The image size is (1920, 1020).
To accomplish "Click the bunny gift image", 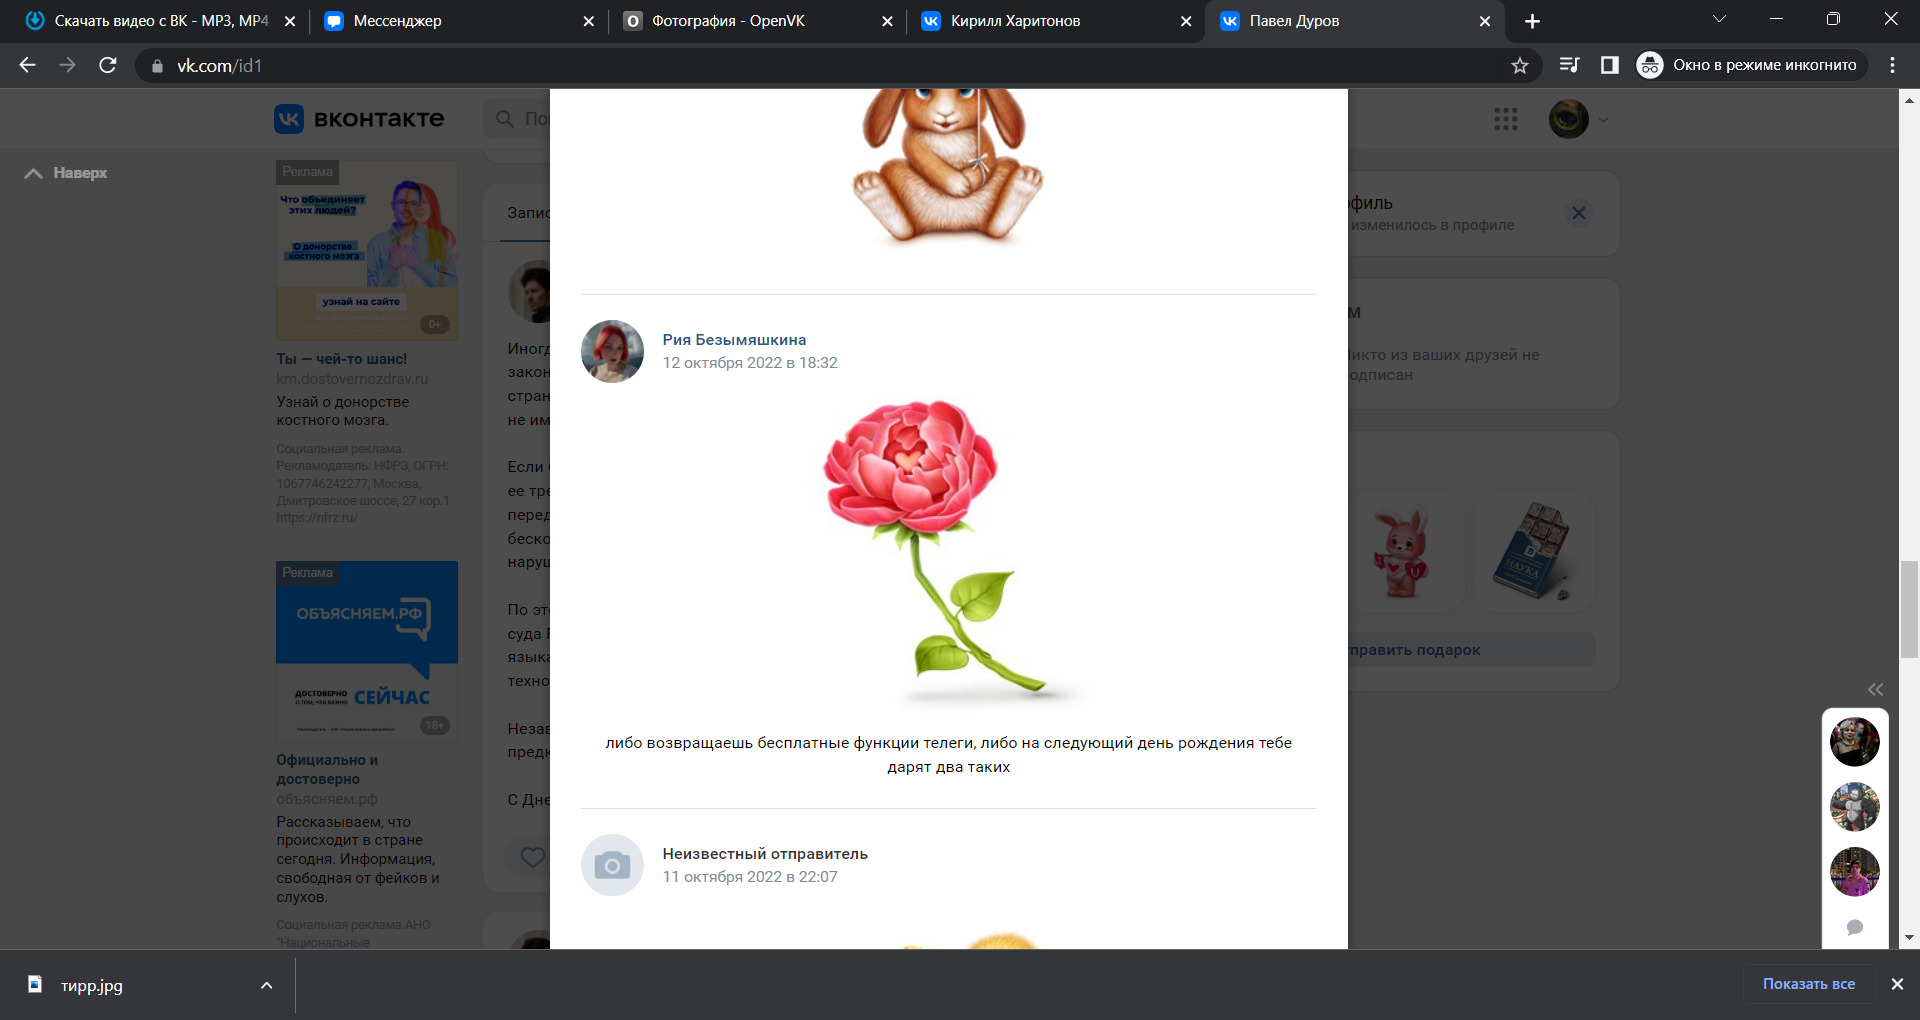I will pos(947,167).
